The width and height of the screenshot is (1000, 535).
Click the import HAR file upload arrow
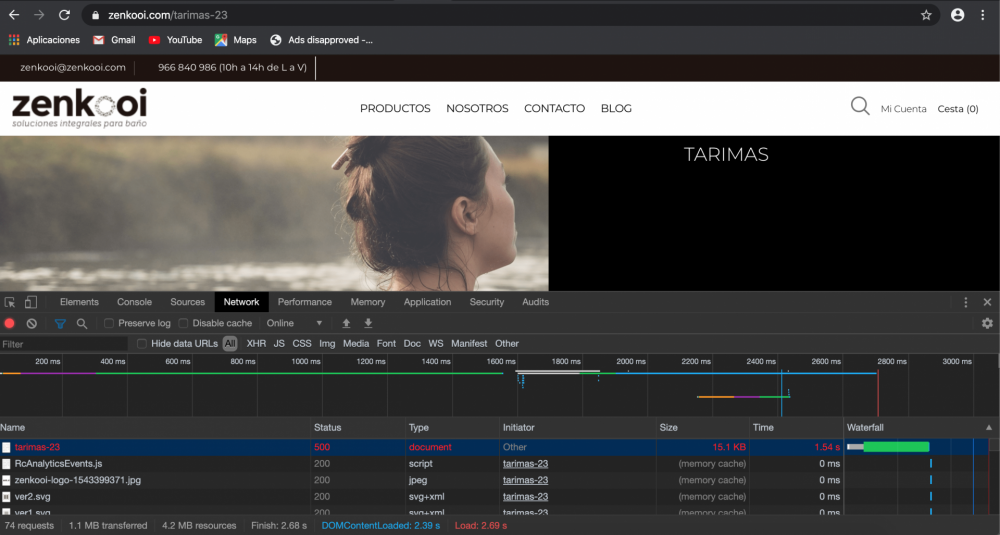(346, 324)
